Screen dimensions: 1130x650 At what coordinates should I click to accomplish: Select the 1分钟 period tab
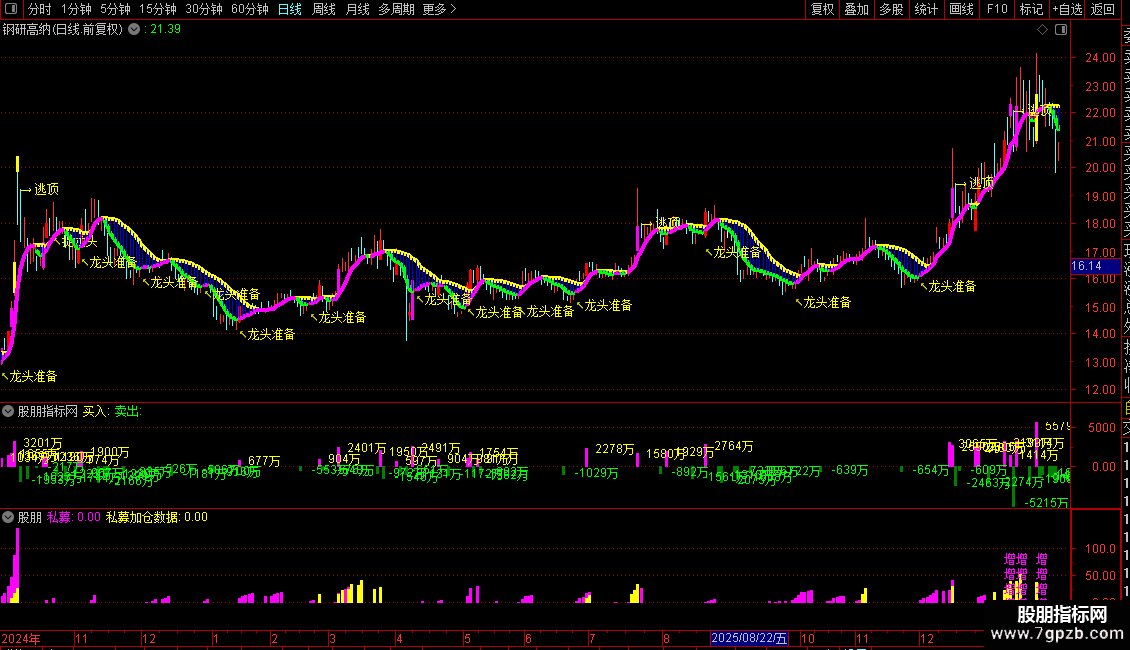pyautogui.click(x=76, y=9)
